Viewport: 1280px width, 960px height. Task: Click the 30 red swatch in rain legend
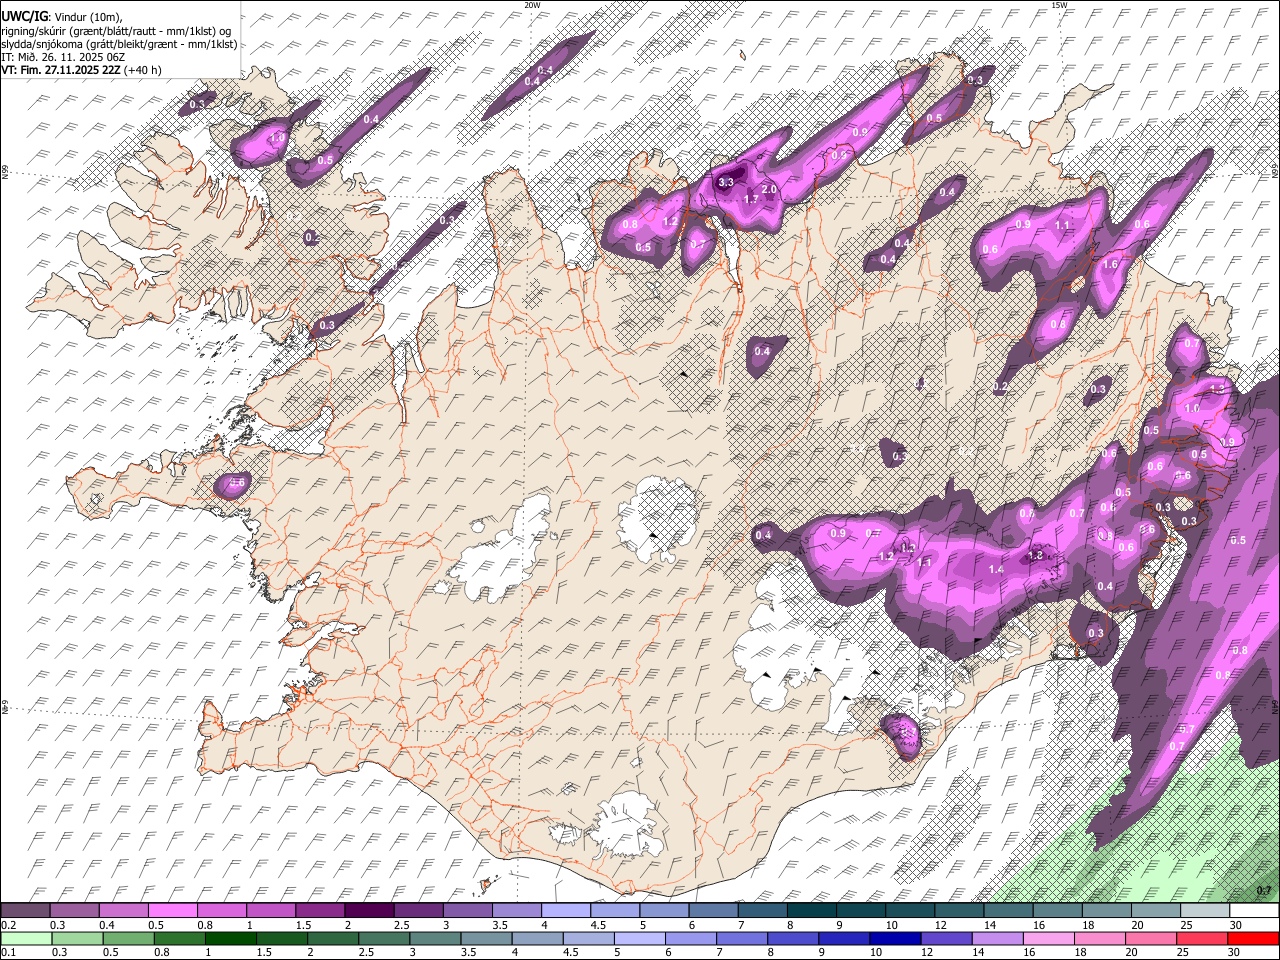(x=1252, y=938)
